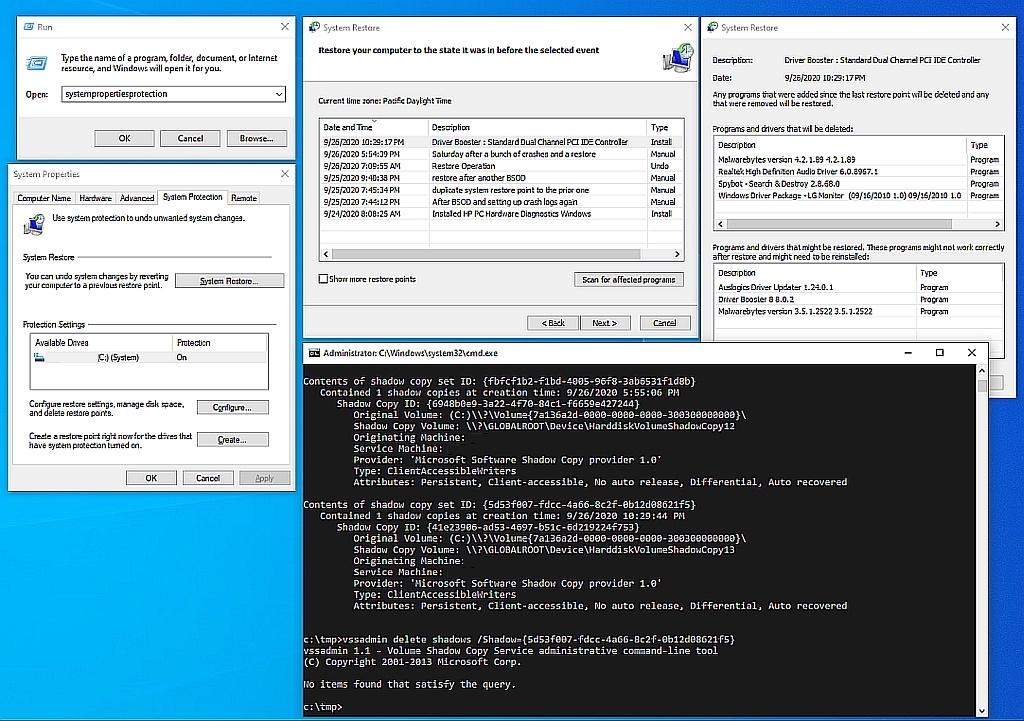1024x721 pixels.
Task: Click the < Back button
Action: [552, 323]
